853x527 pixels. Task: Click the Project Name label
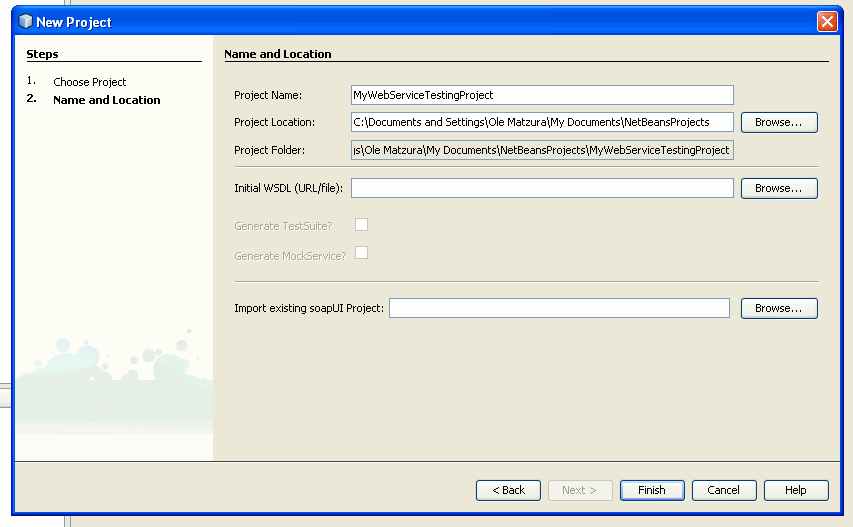[x=268, y=95]
